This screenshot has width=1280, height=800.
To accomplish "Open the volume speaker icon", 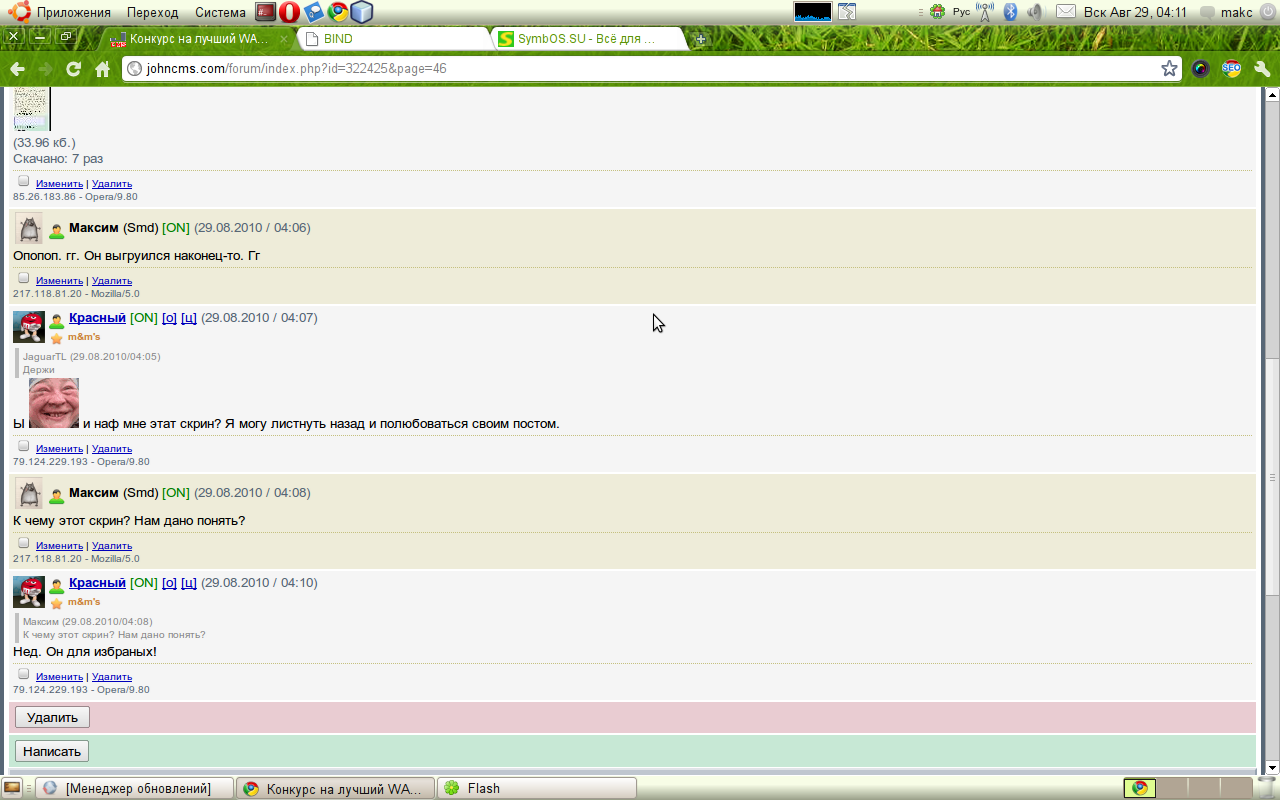I will (x=1034, y=12).
